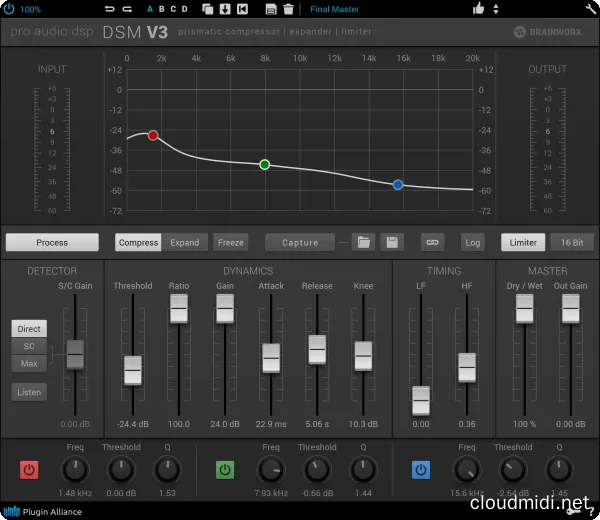Select the Expand mode
The image size is (600, 520).
coord(184,242)
